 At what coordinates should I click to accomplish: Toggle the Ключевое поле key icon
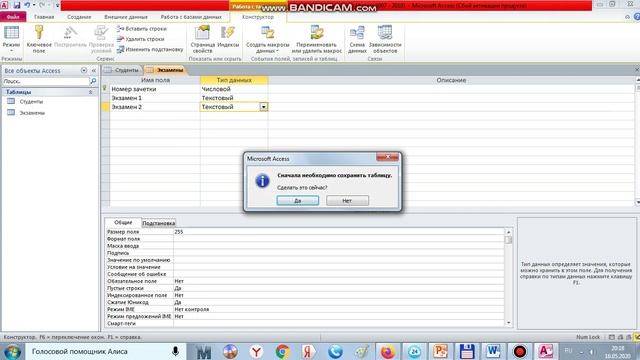point(39,40)
